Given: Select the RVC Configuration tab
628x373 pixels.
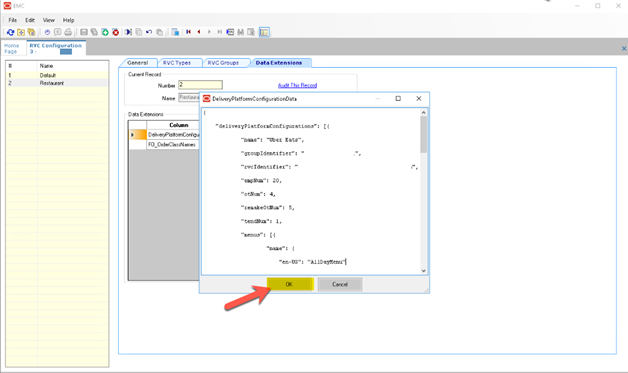Looking at the screenshot, I should point(55,48).
